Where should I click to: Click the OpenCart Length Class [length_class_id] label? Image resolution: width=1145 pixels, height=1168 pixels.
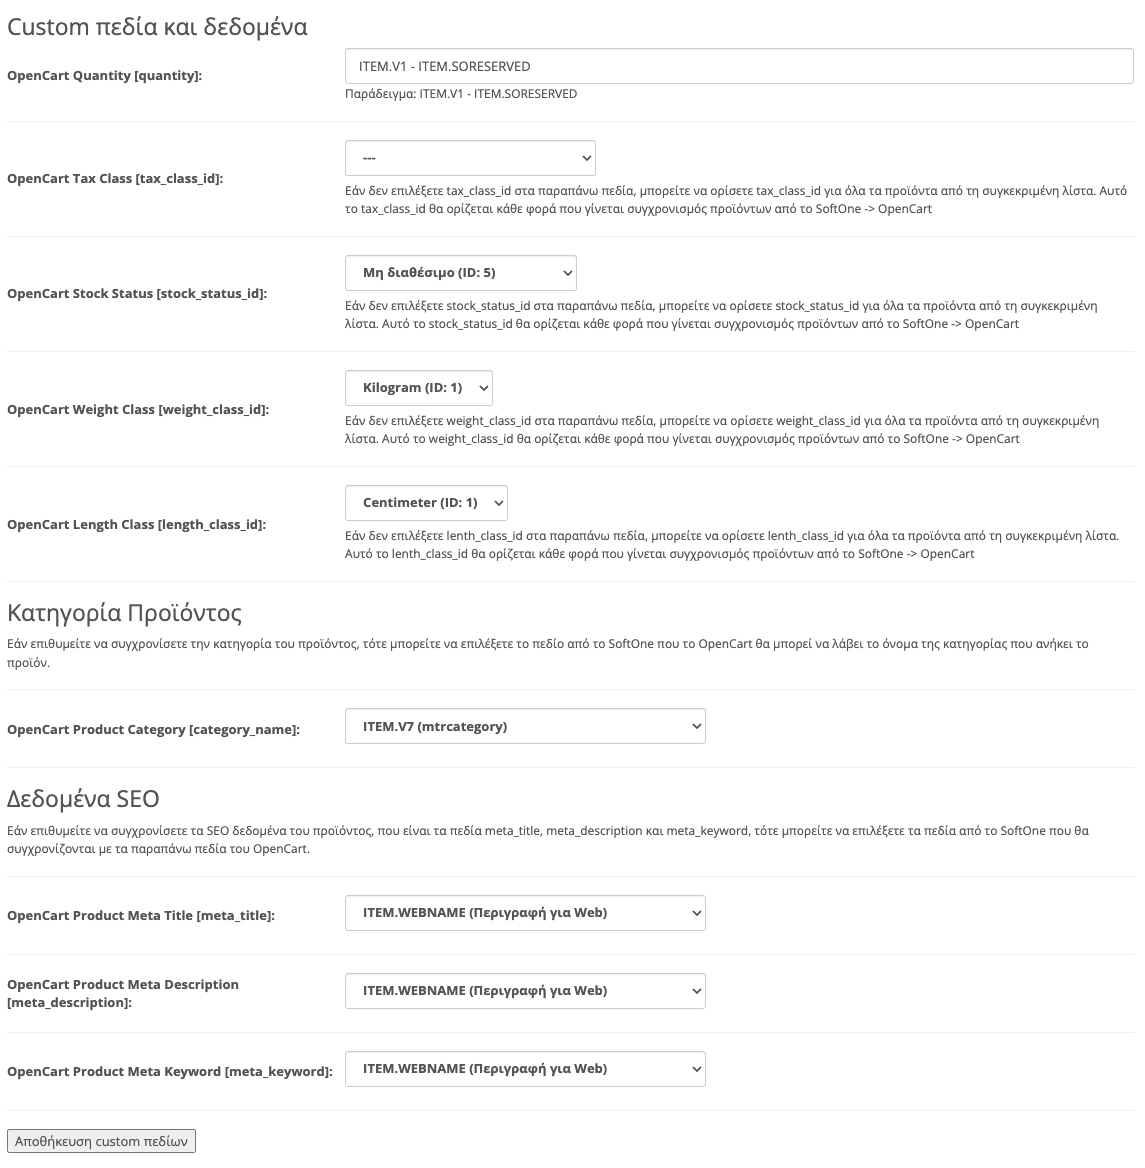tap(136, 524)
